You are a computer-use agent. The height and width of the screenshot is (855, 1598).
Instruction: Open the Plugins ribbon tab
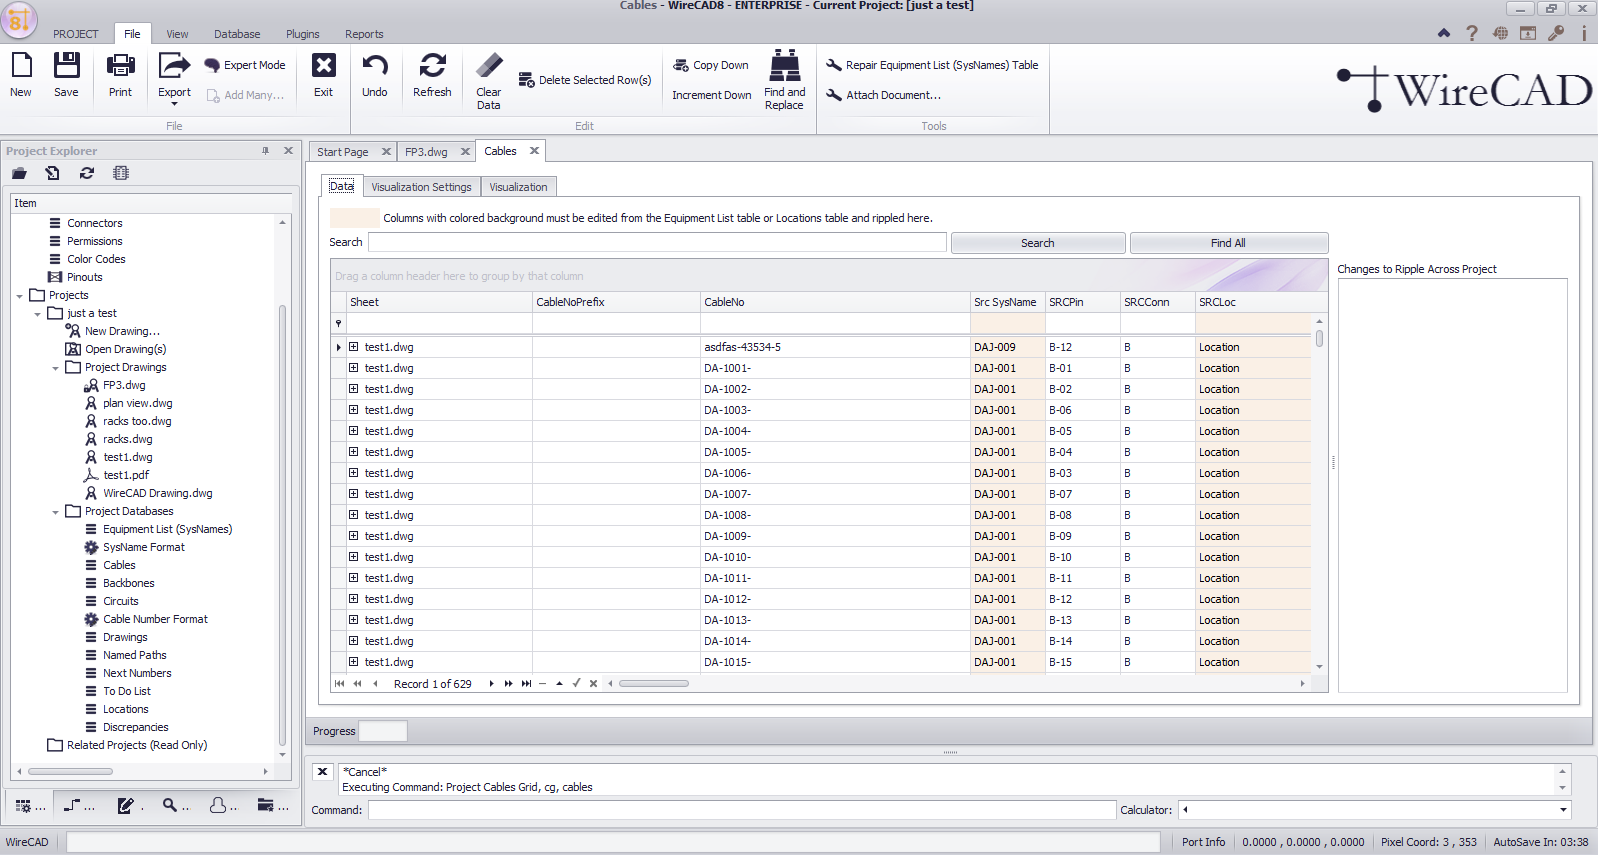coord(303,34)
